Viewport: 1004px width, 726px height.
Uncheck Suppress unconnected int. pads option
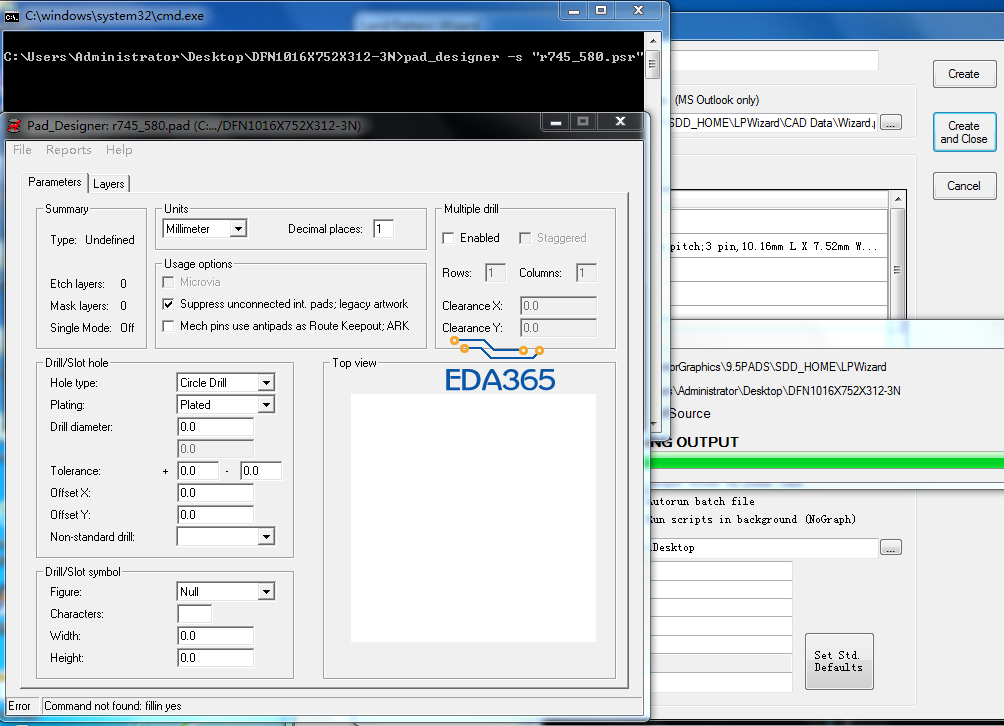tap(168, 304)
